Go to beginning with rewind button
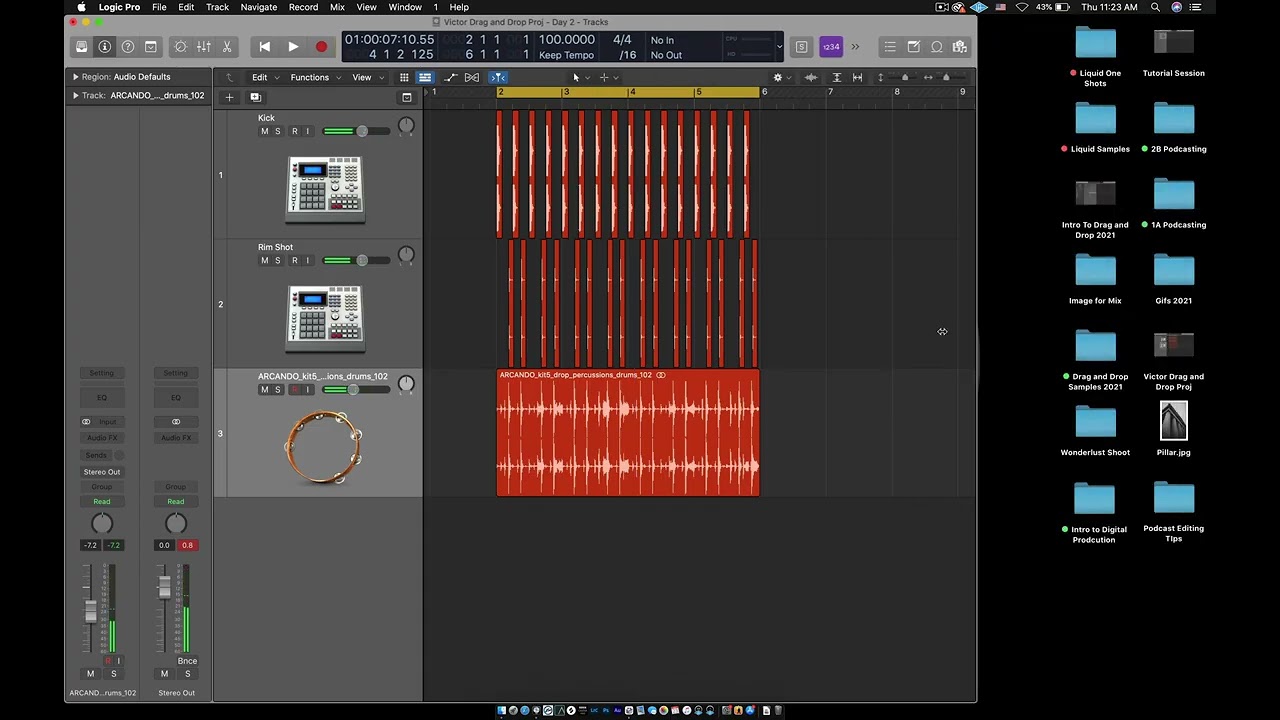 264,47
